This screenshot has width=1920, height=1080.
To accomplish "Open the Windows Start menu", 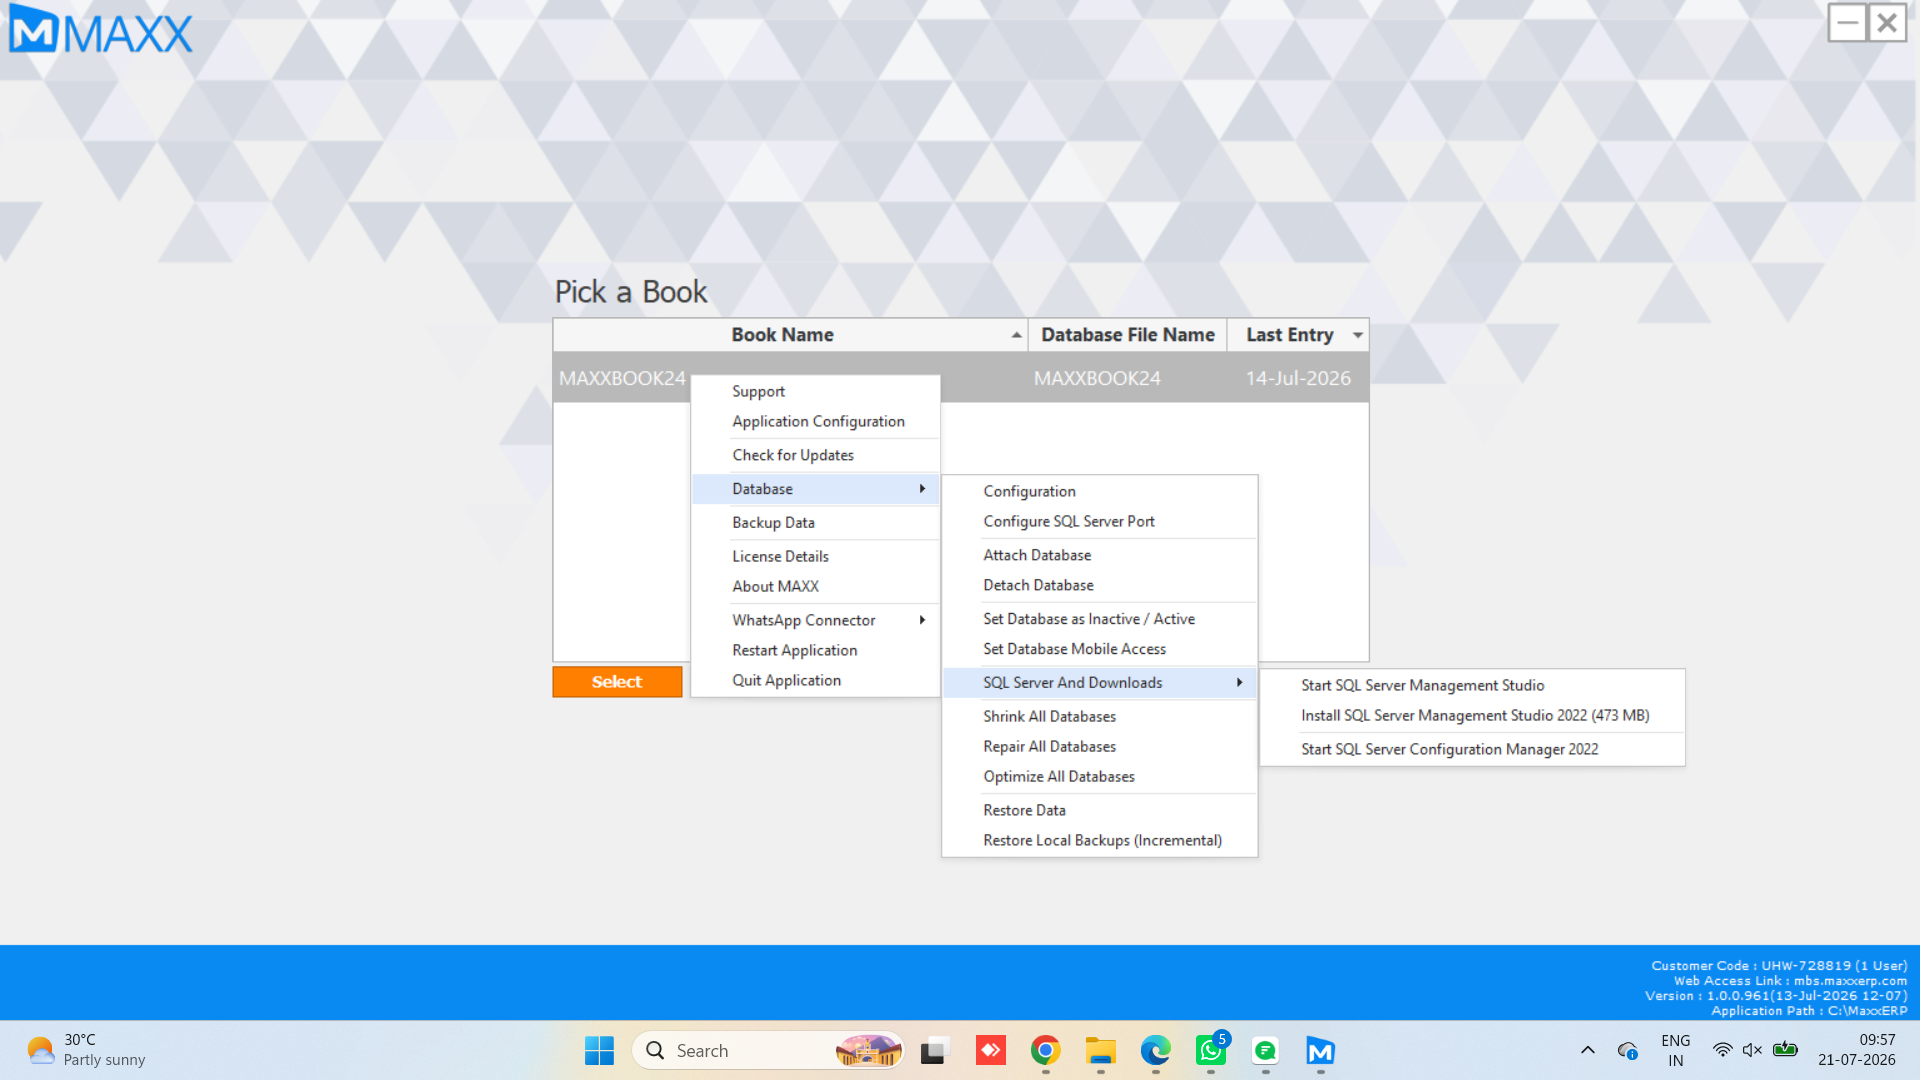I will (599, 1051).
